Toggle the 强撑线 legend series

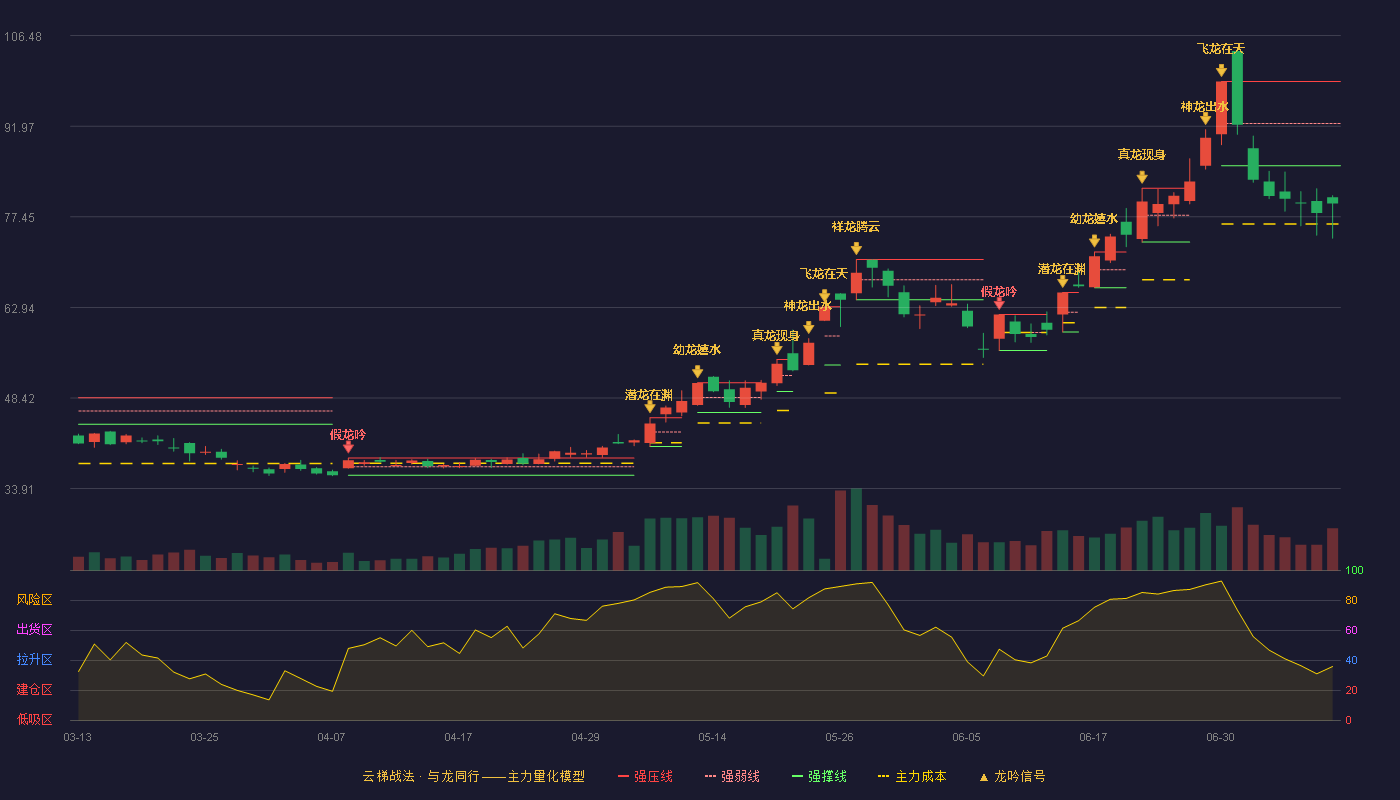tap(819, 776)
